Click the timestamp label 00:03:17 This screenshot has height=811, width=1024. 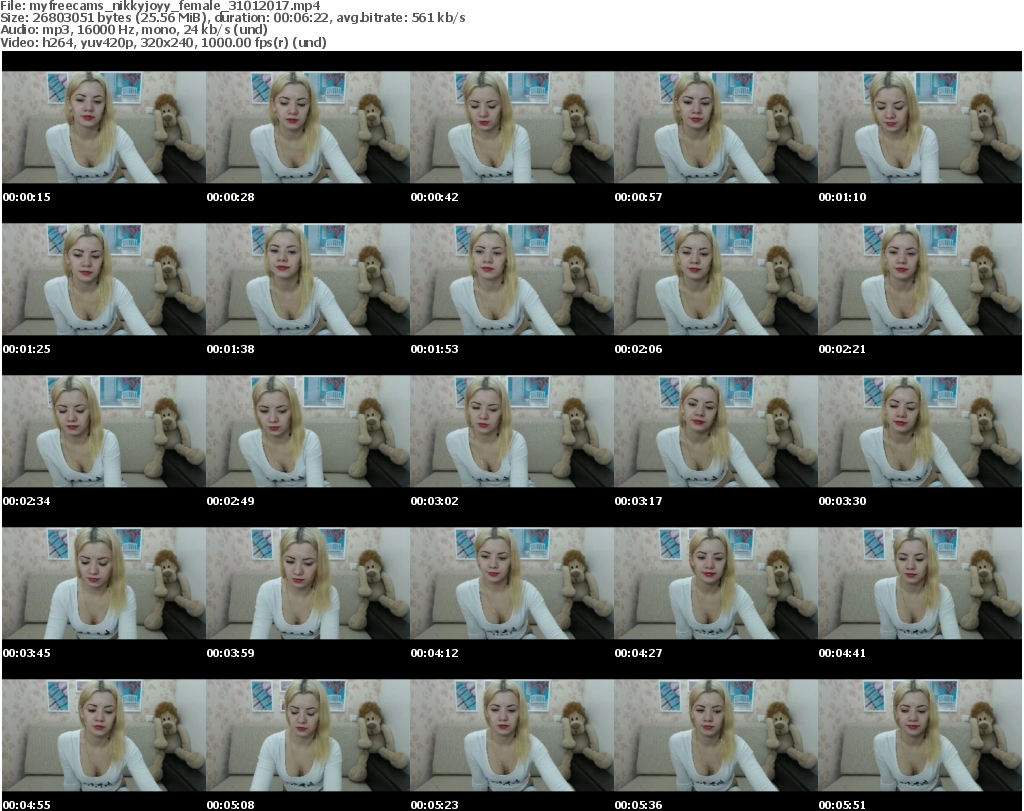coord(638,501)
